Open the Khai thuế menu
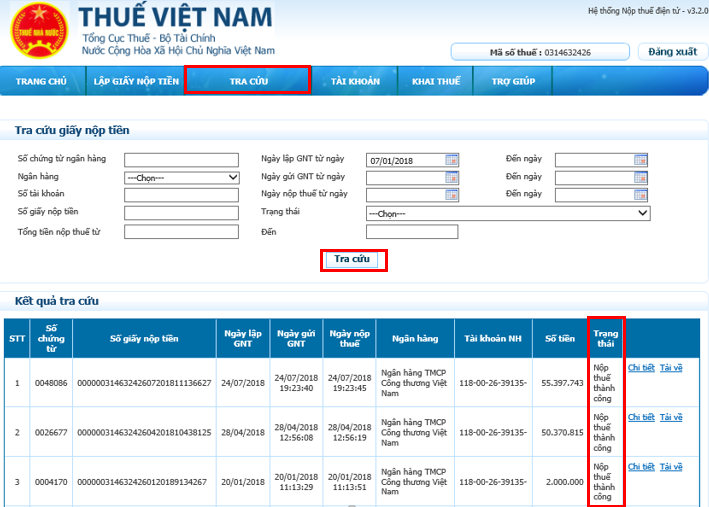 436,81
